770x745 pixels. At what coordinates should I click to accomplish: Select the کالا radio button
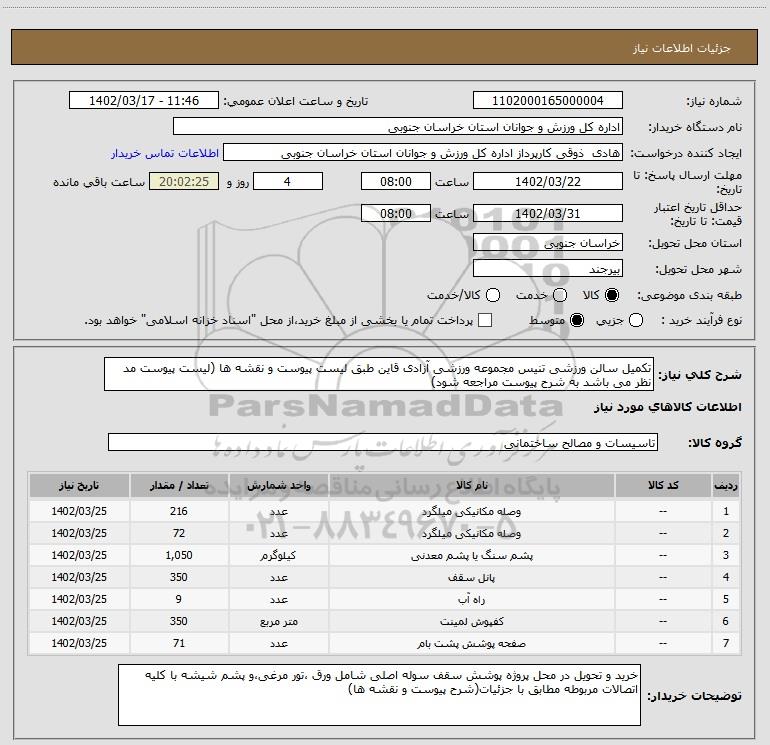click(x=612, y=295)
